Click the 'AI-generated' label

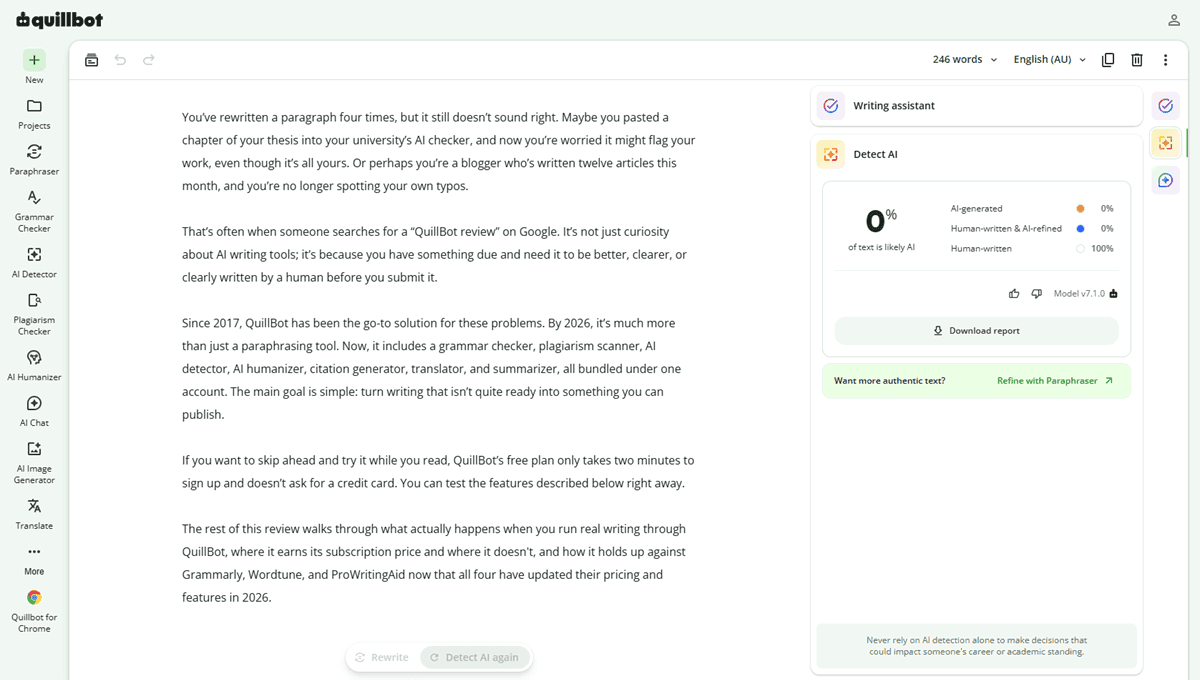[976, 209]
